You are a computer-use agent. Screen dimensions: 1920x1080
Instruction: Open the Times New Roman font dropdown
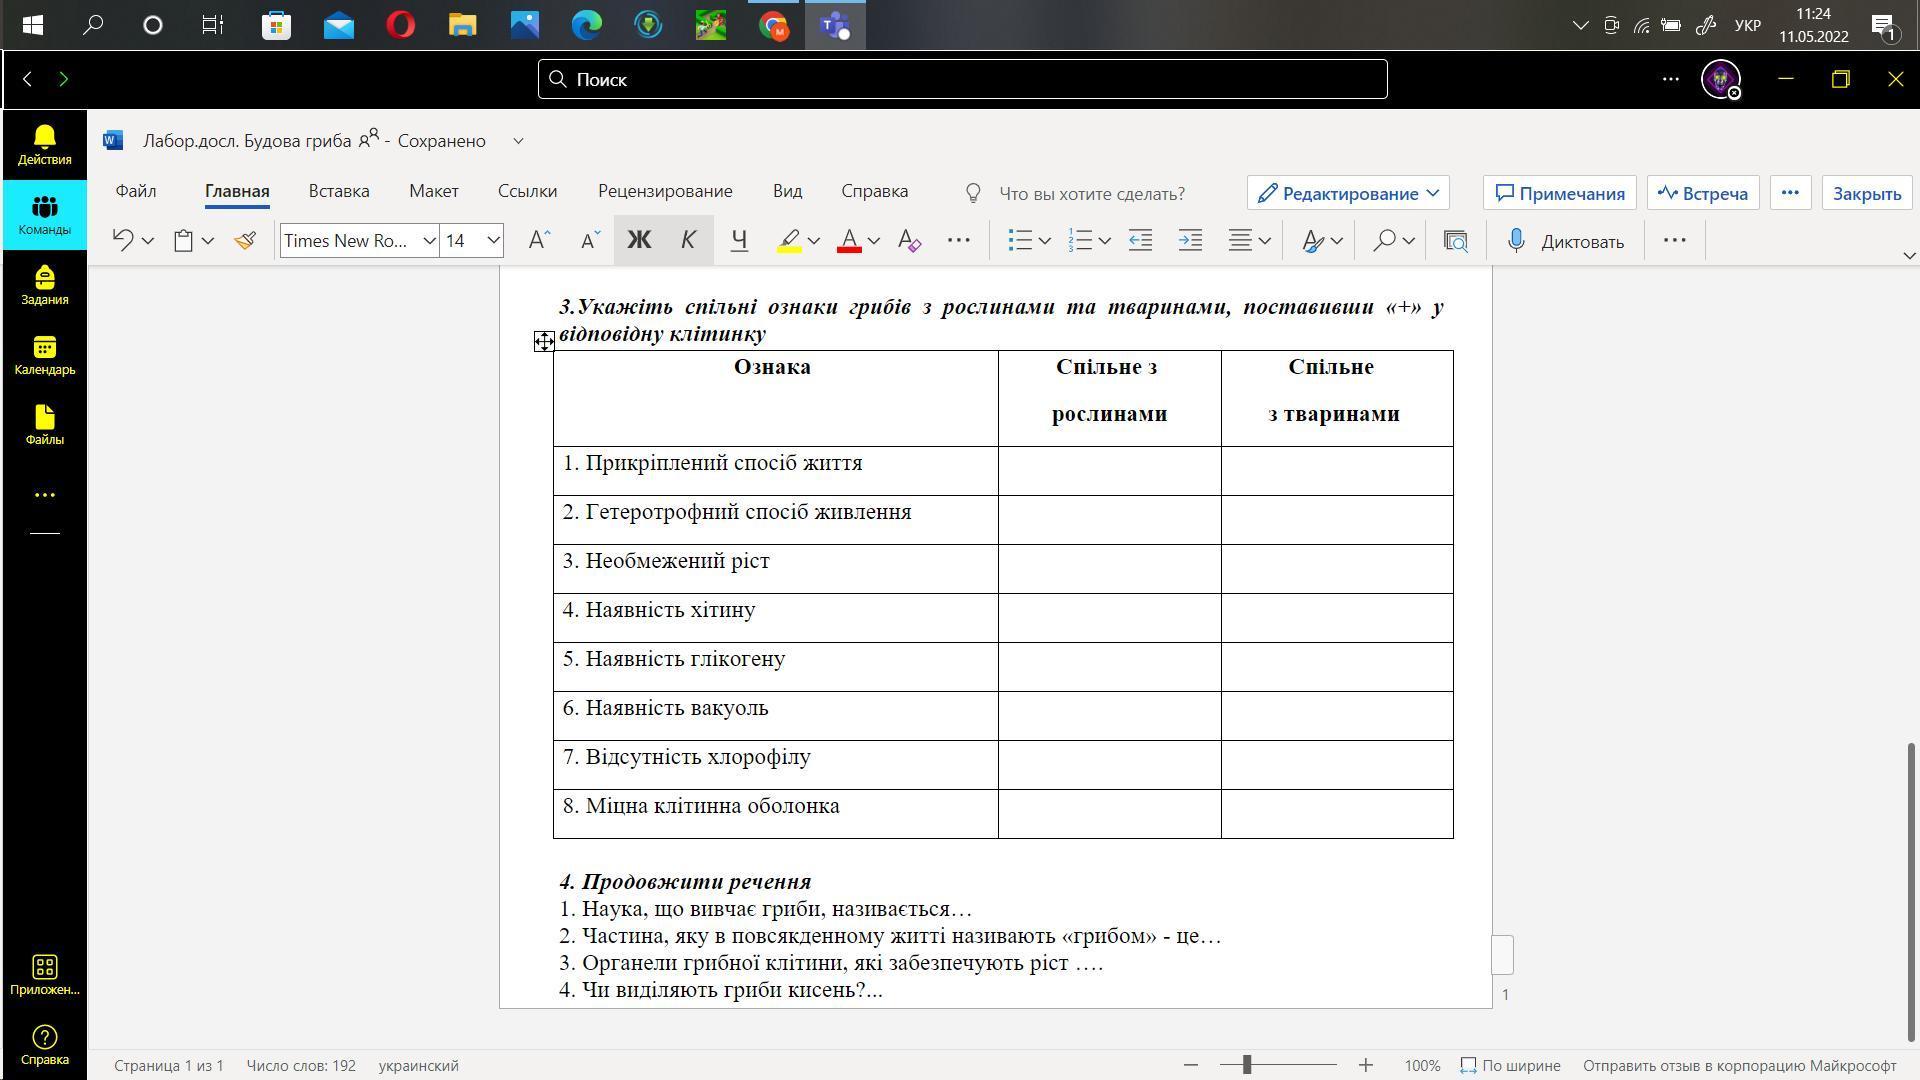point(429,240)
